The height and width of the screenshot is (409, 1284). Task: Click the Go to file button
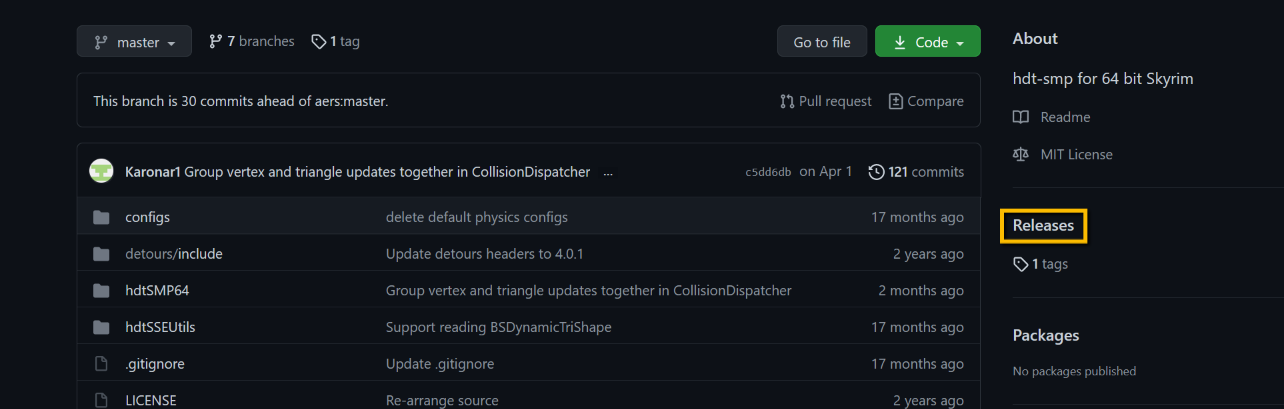pyautogui.click(x=822, y=42)
